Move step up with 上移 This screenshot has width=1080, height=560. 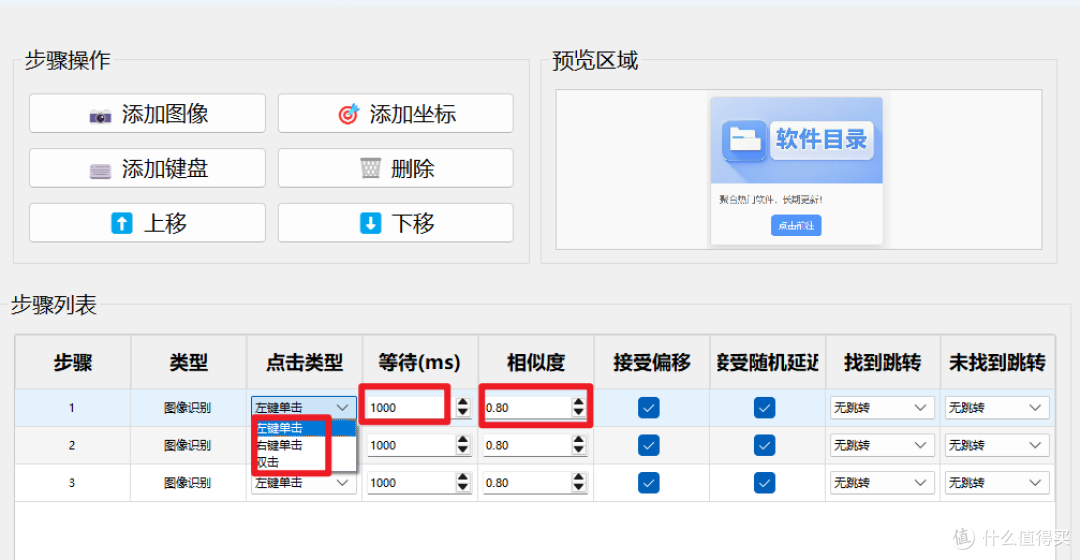147,222
